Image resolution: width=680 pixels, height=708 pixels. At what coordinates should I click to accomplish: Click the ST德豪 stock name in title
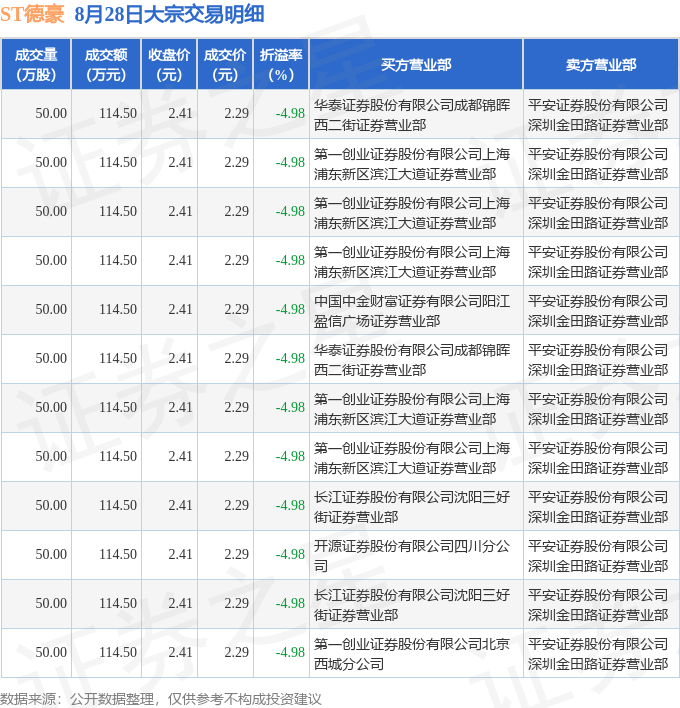pos(32,14)
